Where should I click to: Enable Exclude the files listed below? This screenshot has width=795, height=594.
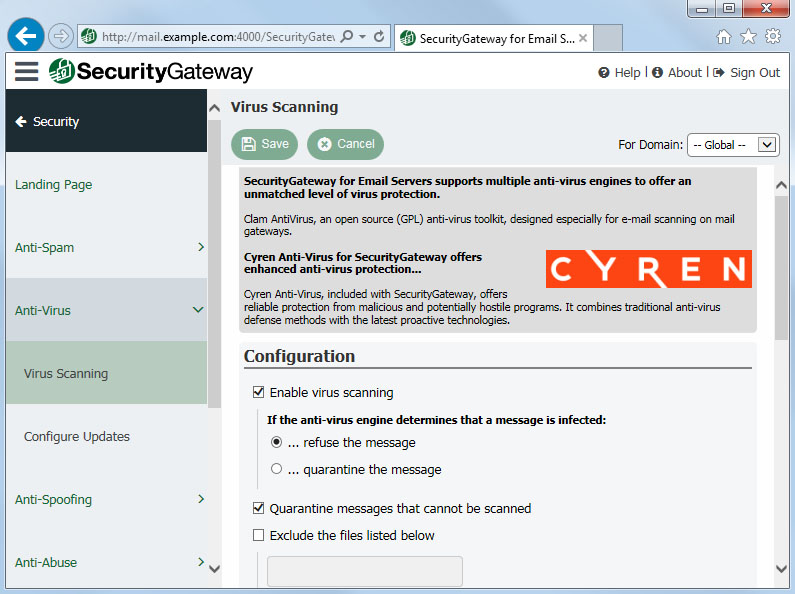[259, 535]
